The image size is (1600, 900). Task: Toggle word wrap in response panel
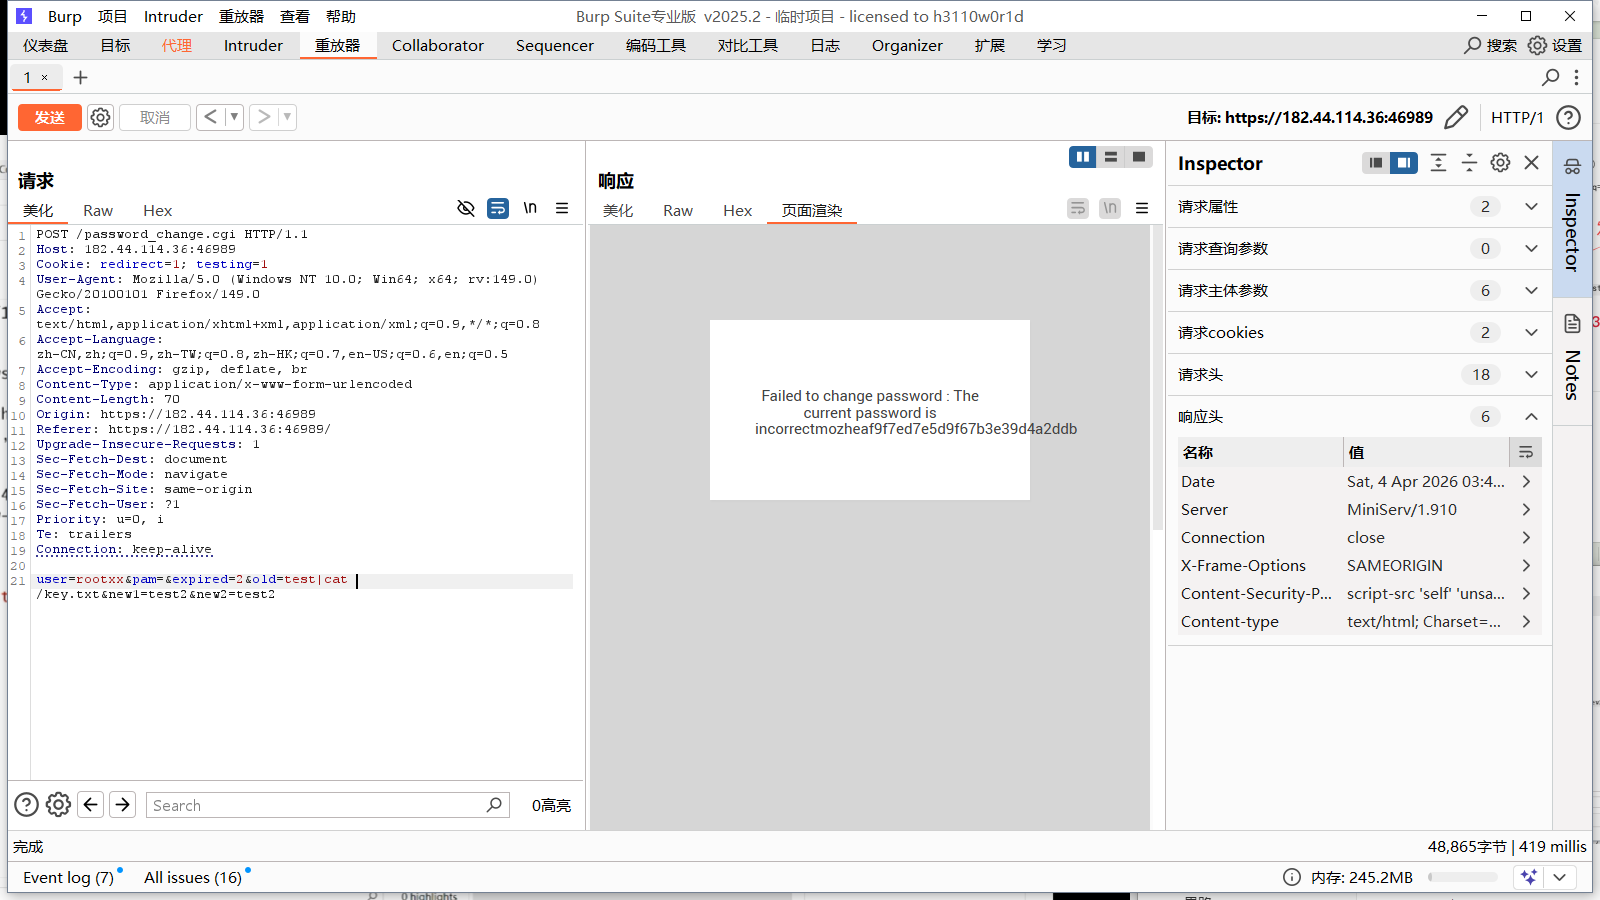(1078, 208)
